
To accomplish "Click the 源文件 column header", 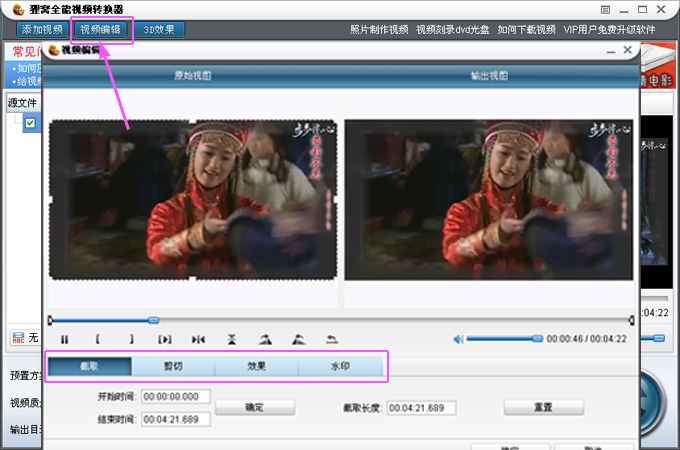I will coord(22,103).
